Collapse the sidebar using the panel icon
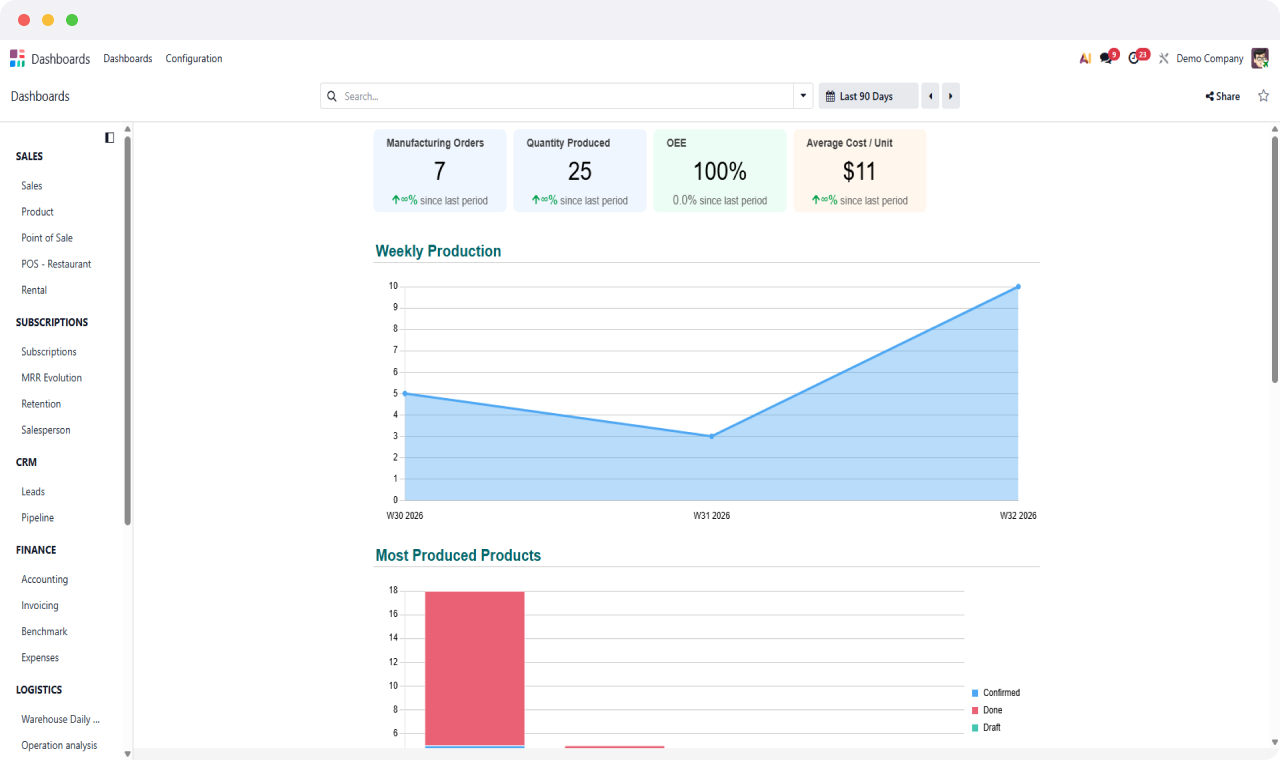1280x760 pixels. (110, 137)
